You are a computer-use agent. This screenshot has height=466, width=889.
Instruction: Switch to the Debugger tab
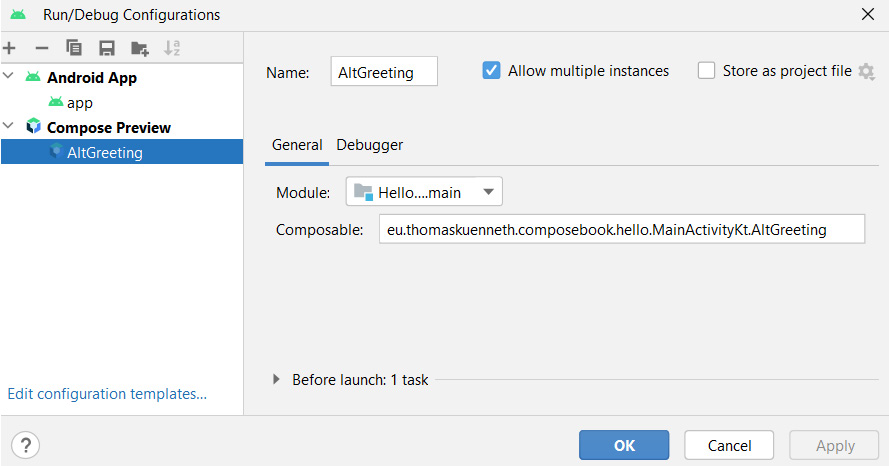(370, 145)
